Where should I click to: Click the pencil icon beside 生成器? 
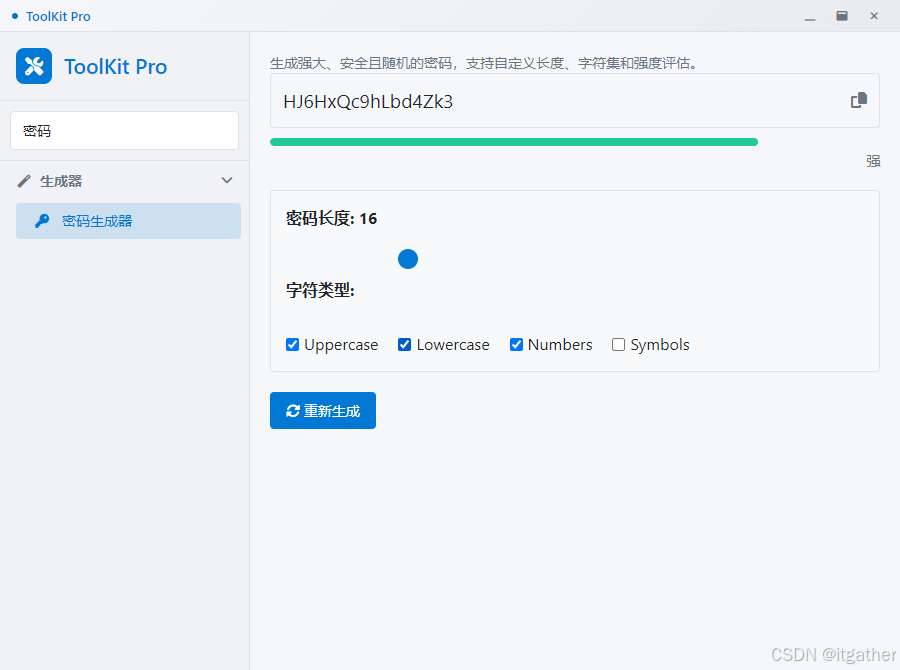[24, 181]
